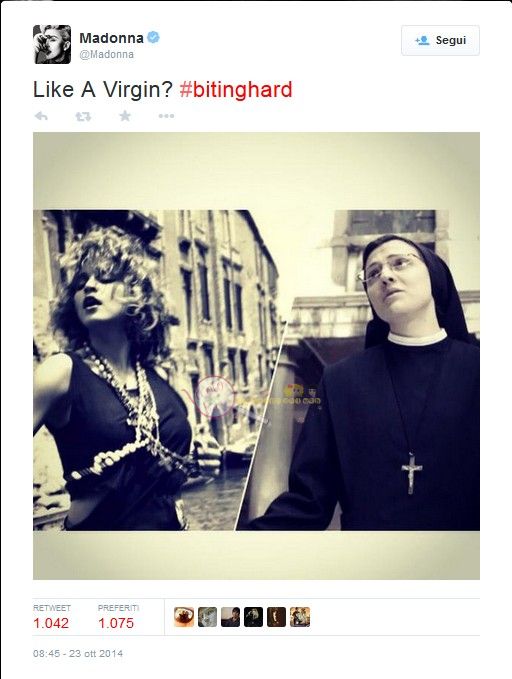Favorite the tweet with star icon
The height and width of the screenshot is (679, 512).
(x=125, y=116)
